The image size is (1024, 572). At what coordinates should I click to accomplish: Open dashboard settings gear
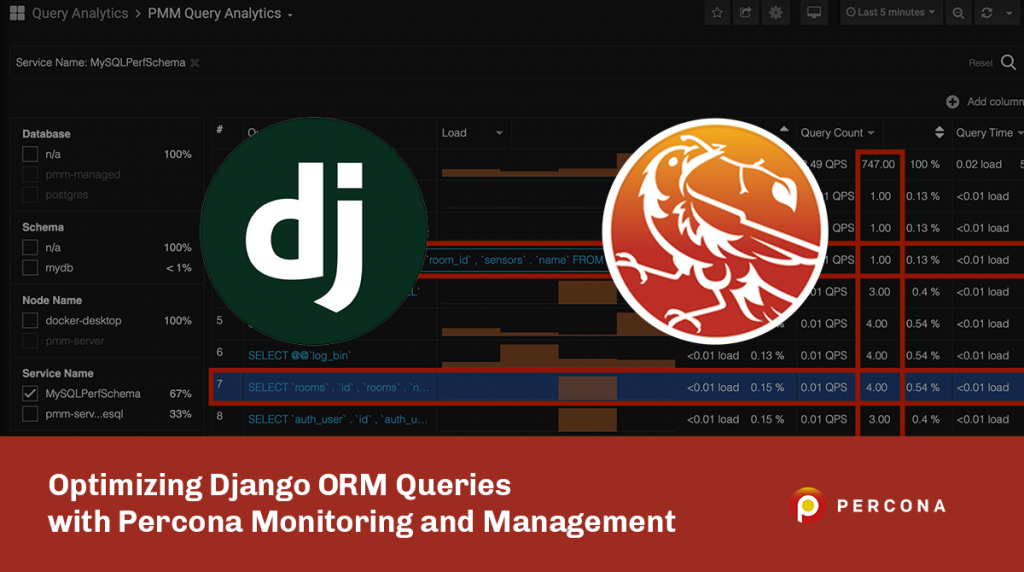tap(774, 13)
